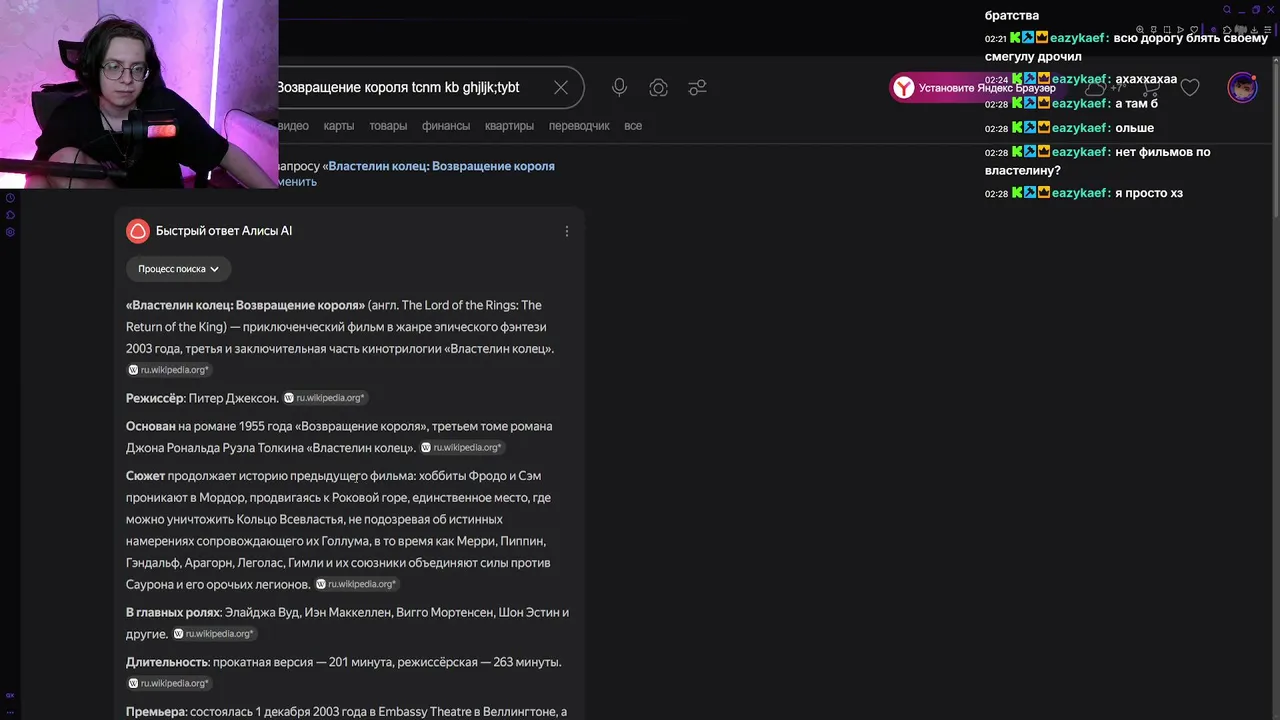1280x720 pixels.
Task: Open search settings sliders icon
Action: pyautogui.click(x=698, y=88)
